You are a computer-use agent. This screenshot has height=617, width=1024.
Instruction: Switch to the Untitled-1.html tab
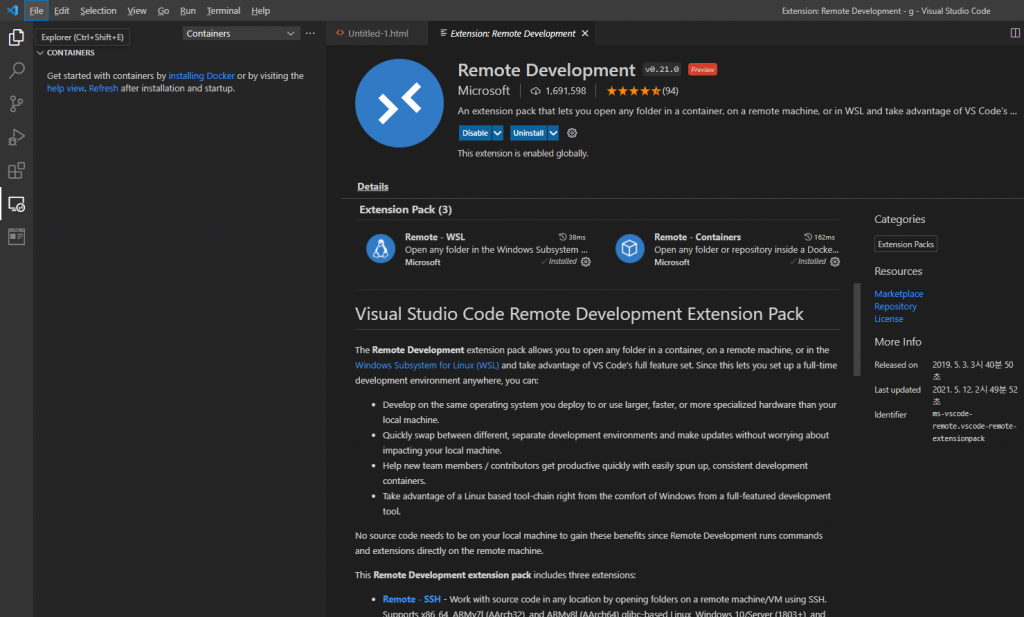[377, 33]
